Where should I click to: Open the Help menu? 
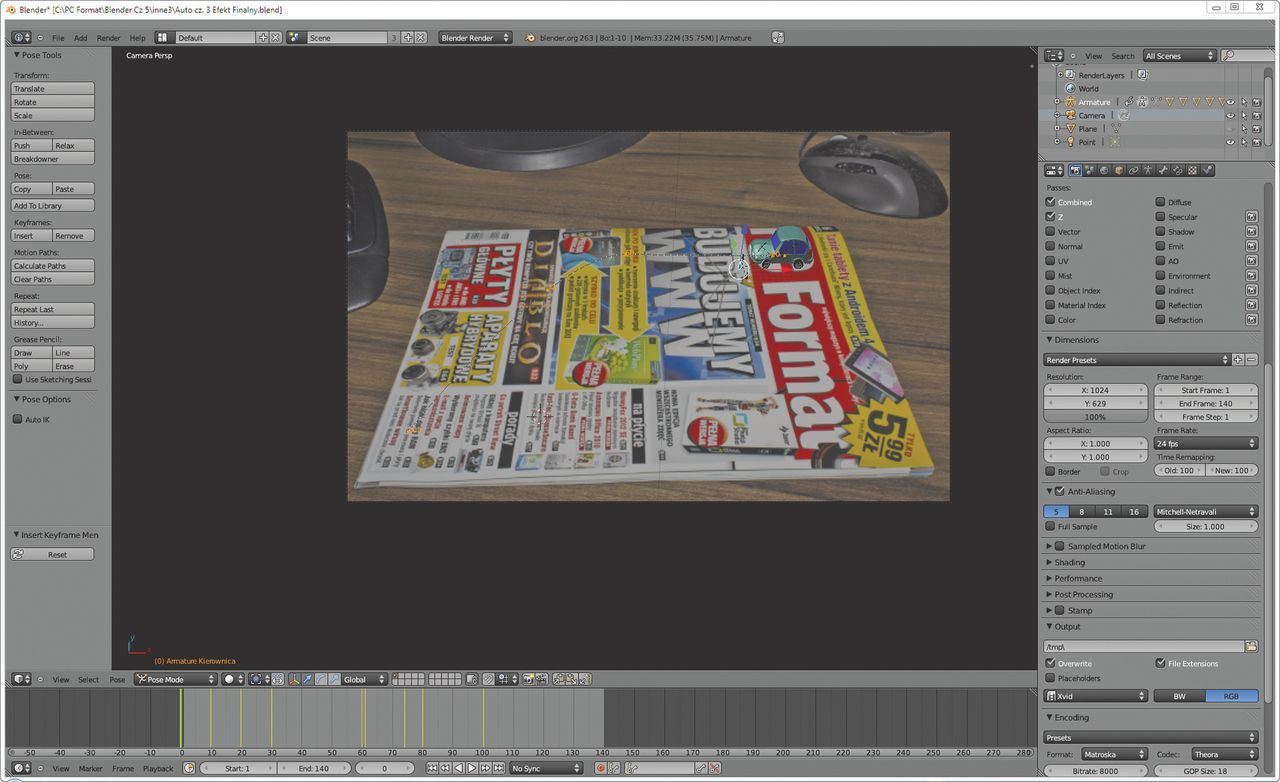(137, 38)
